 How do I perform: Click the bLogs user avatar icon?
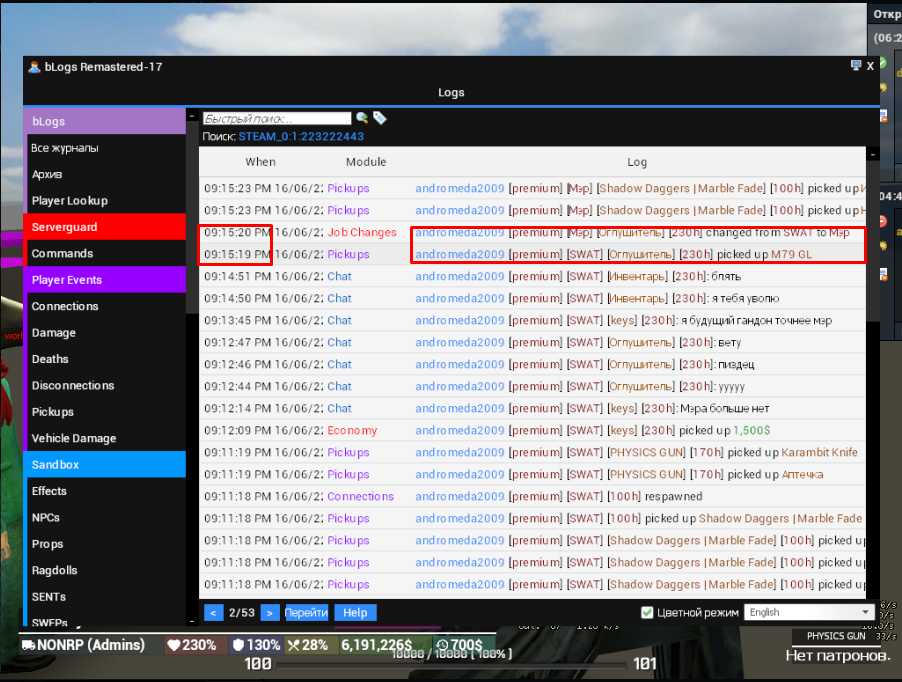(x=34, y=67)
